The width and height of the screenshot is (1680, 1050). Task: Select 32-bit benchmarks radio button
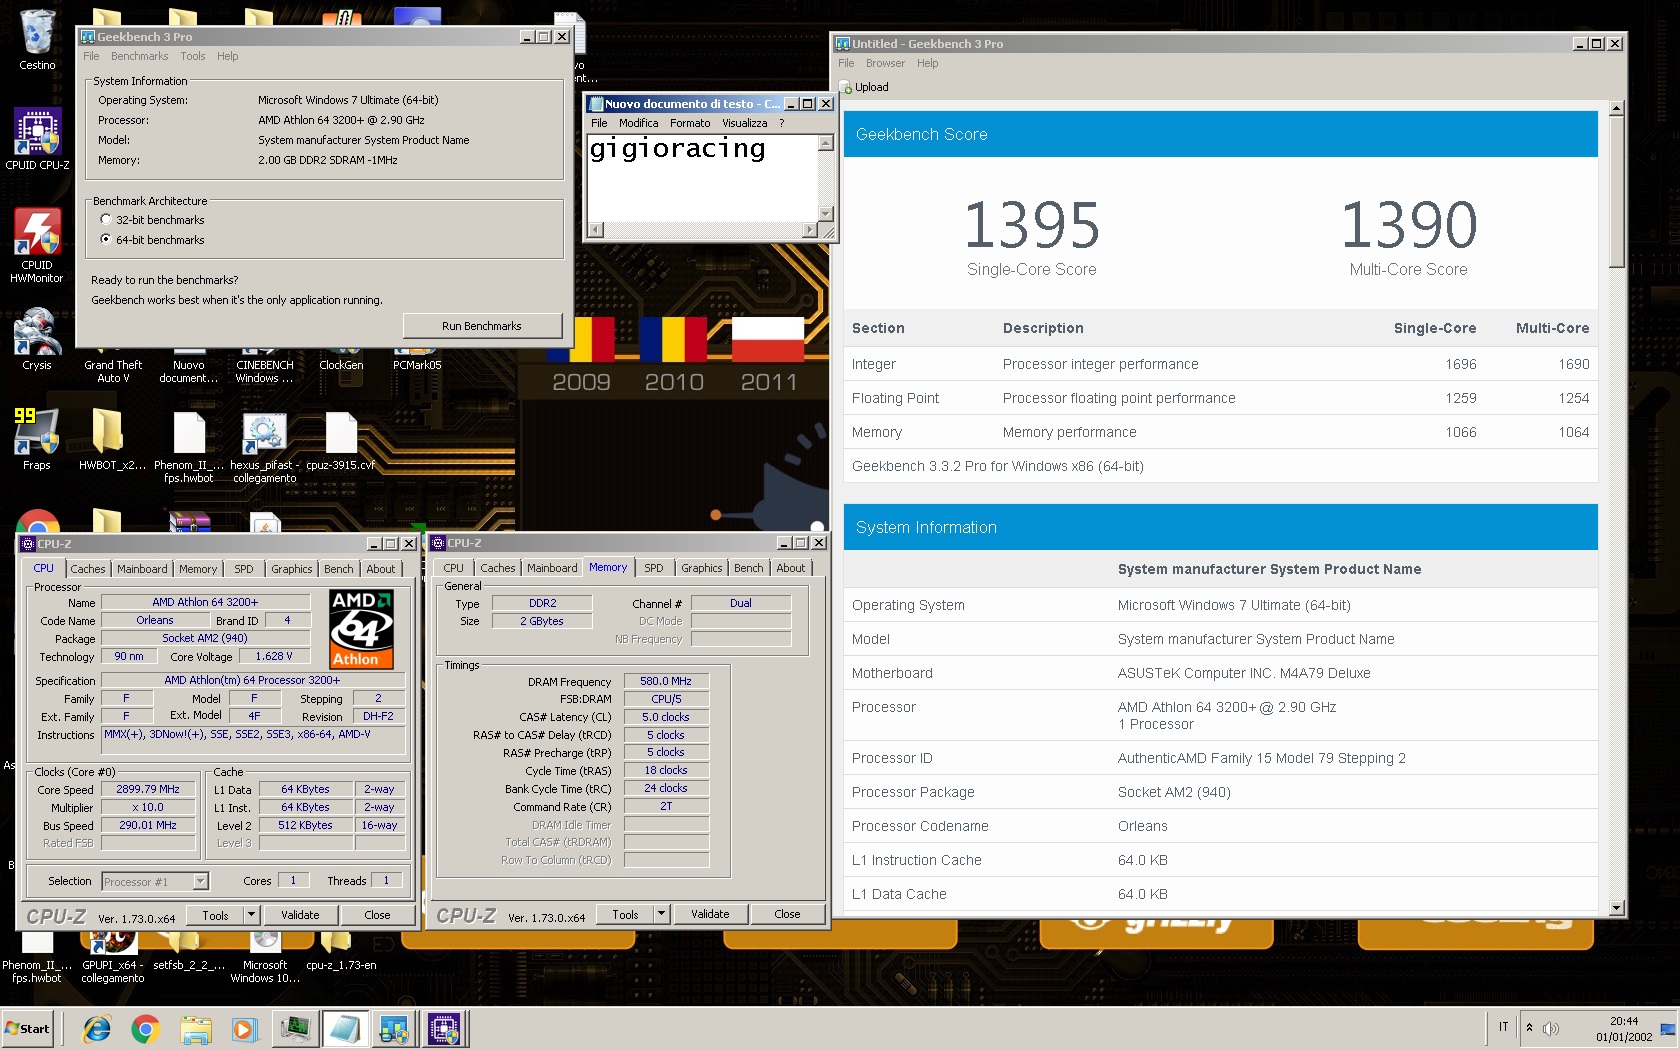pos(106,220)
